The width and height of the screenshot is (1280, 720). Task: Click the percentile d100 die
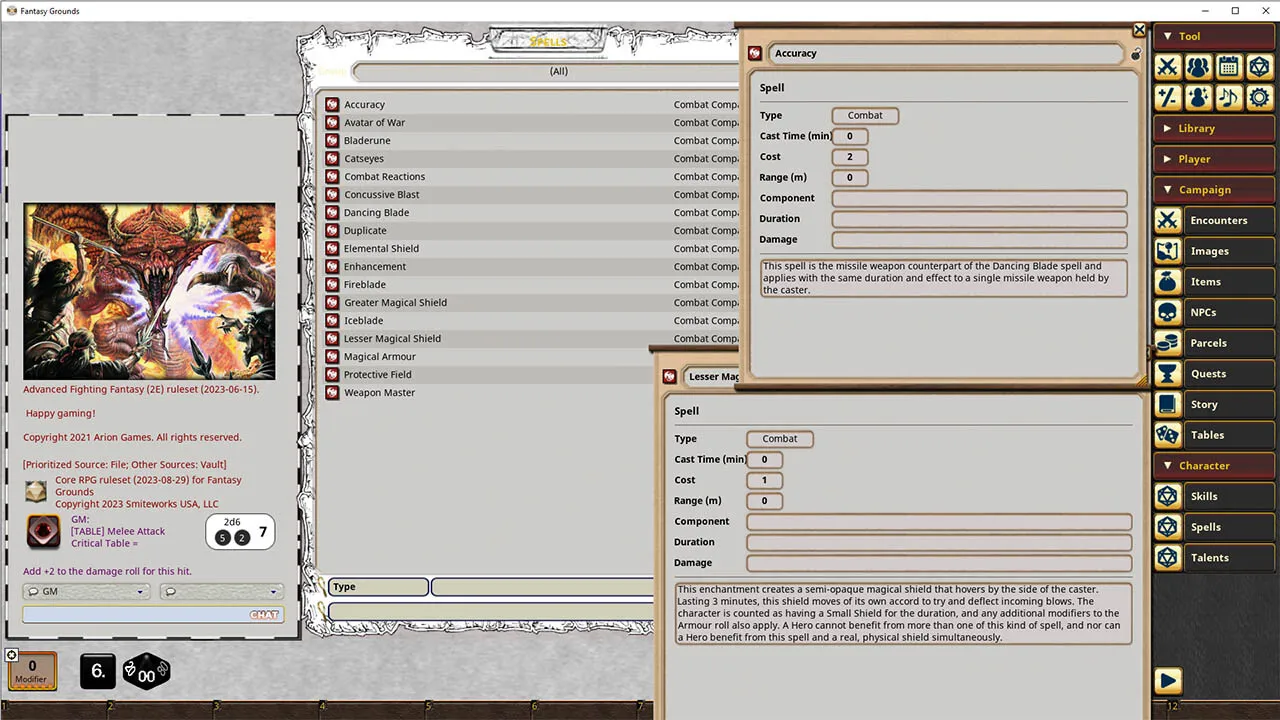click(146, 673)
